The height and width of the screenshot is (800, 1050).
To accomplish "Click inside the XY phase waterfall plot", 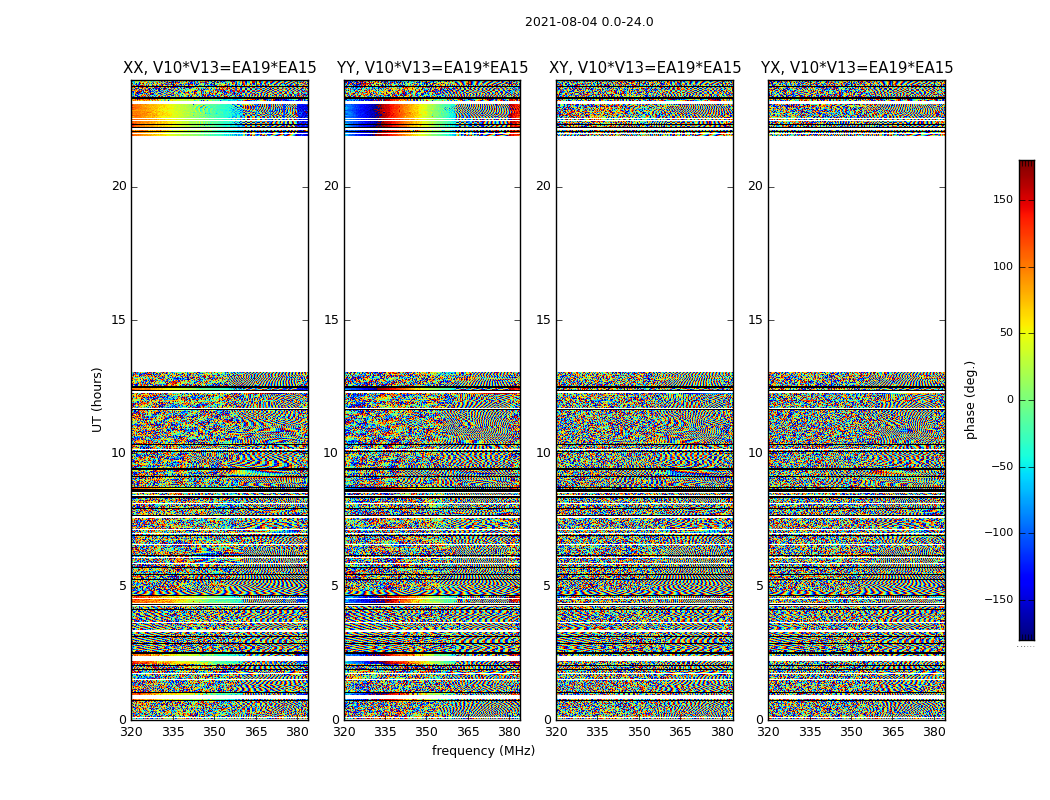I will pyautogui.click(x=645, y=400).
